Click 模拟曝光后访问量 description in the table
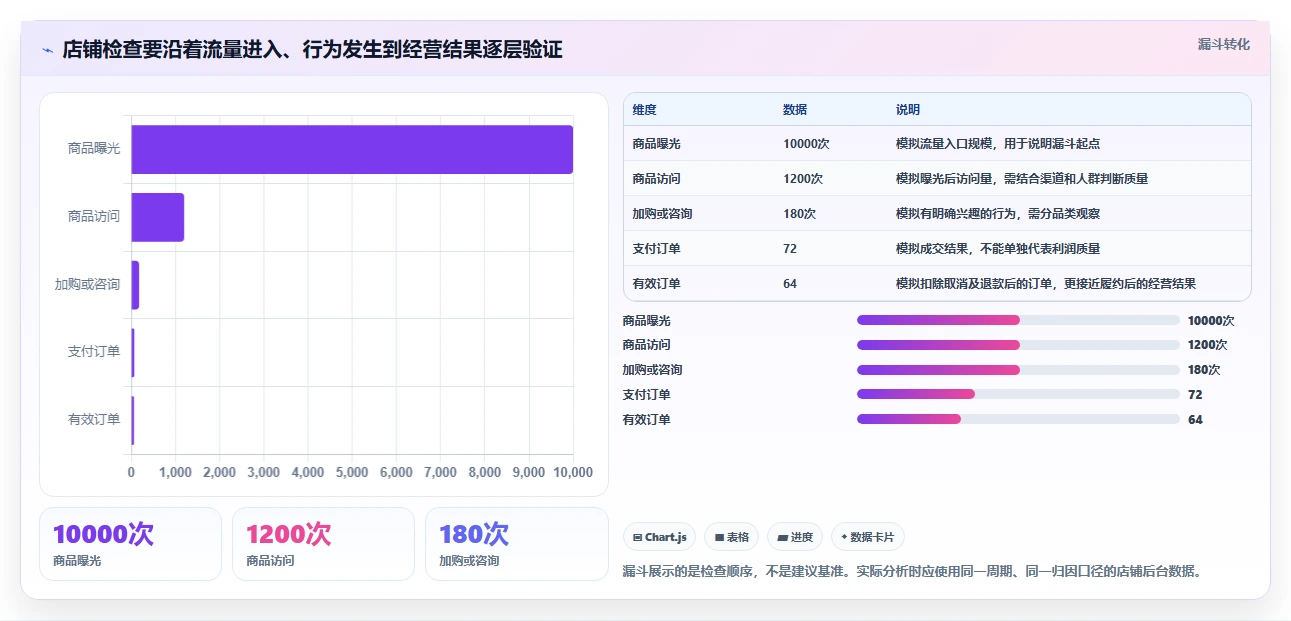 point(1022,179)
